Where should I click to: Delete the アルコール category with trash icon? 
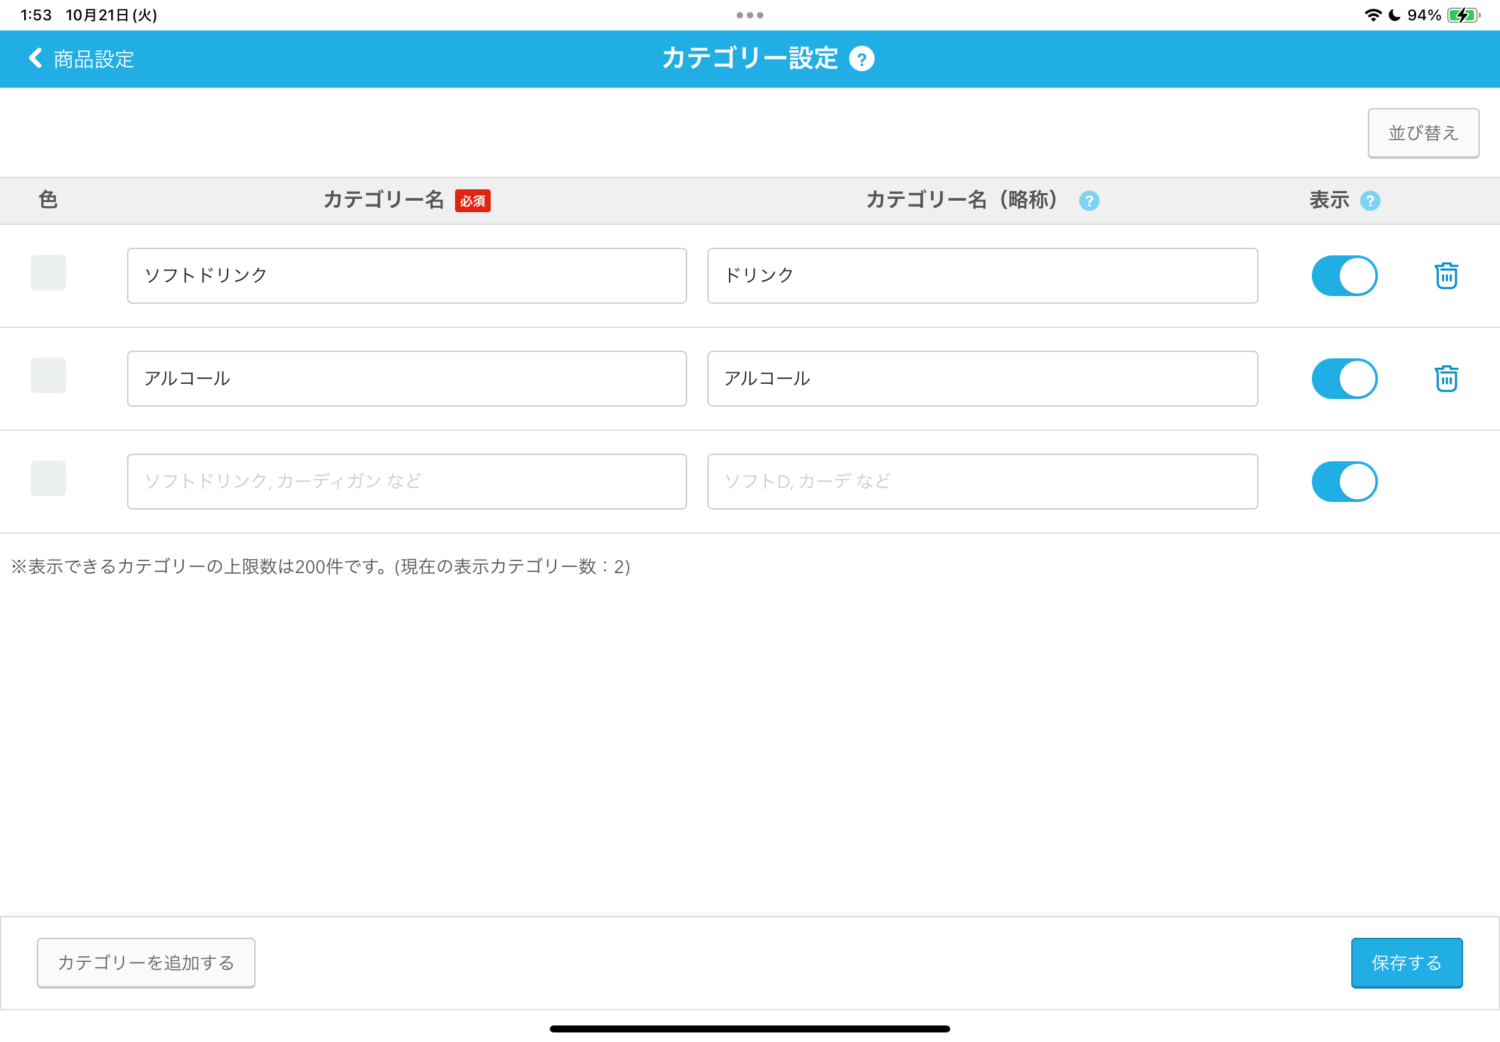[x=1446, y=379]
